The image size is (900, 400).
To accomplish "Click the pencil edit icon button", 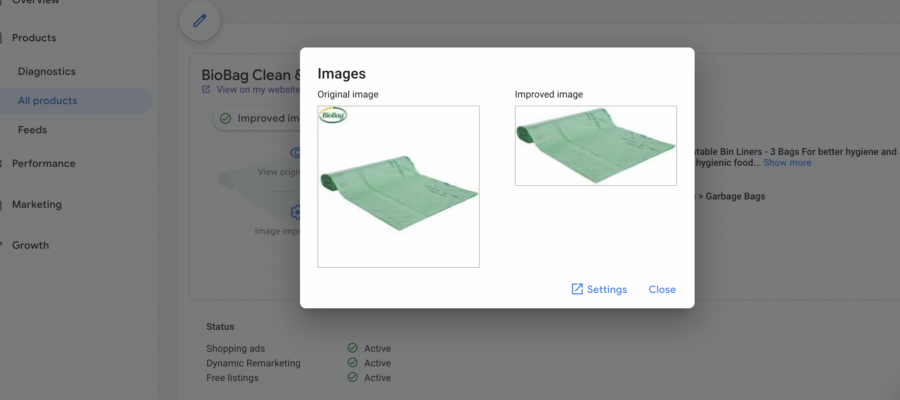I will coord(199,22).
